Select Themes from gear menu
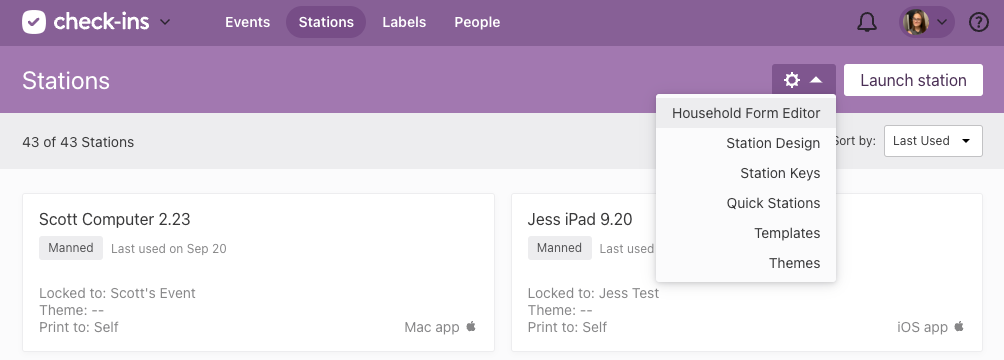 click(746, 263)
